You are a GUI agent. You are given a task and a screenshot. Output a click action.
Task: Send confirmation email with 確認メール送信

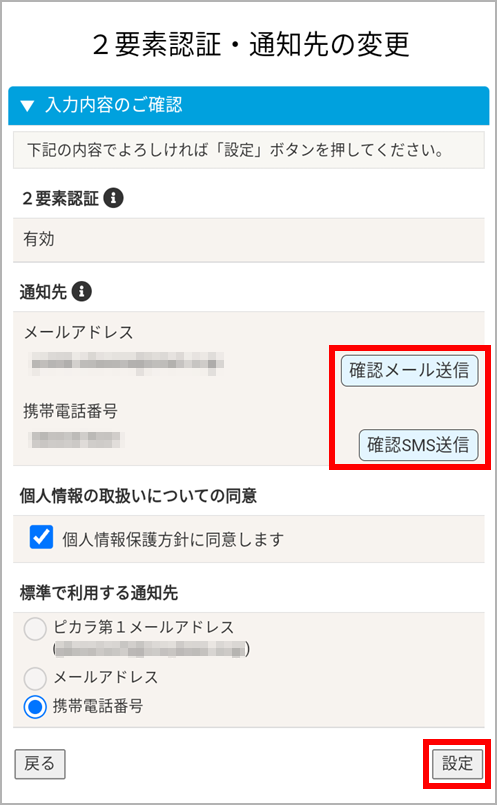click(x=409, y=371)
